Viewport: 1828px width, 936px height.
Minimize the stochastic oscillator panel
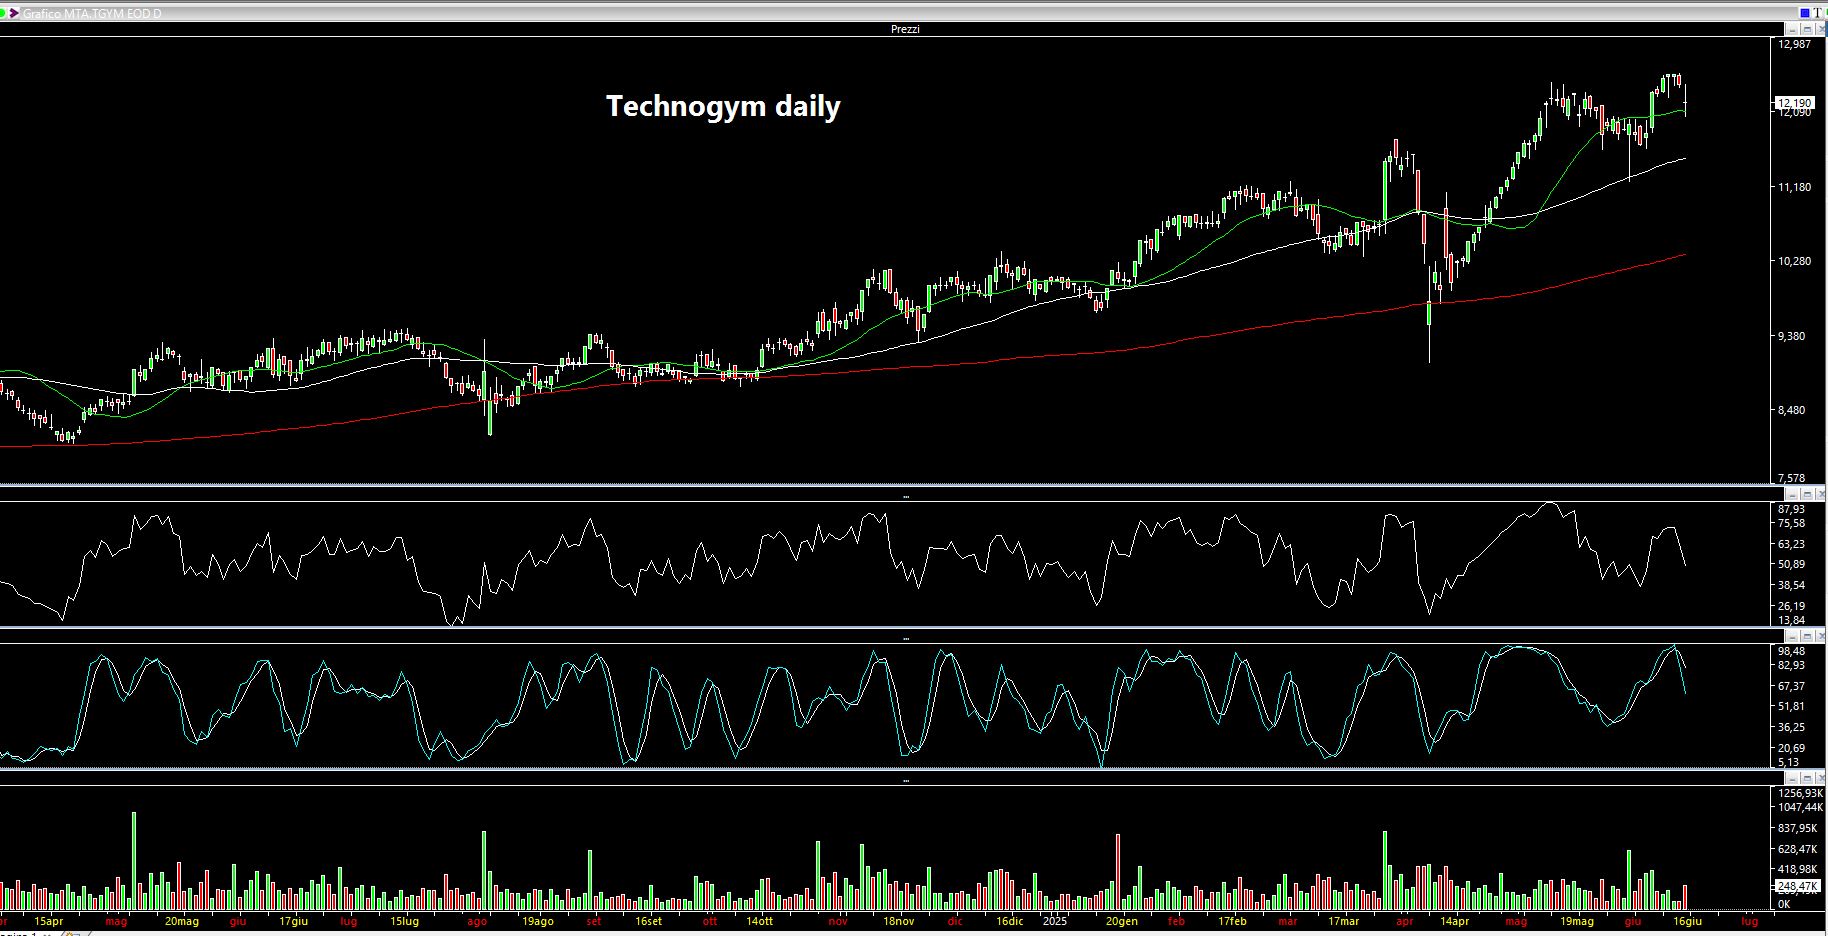tap(1793, 636)
